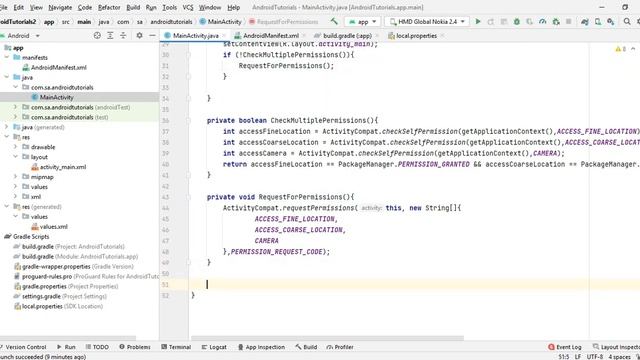Click the Make Project hammer icon

pyautogui.click(x=334, y=22)
